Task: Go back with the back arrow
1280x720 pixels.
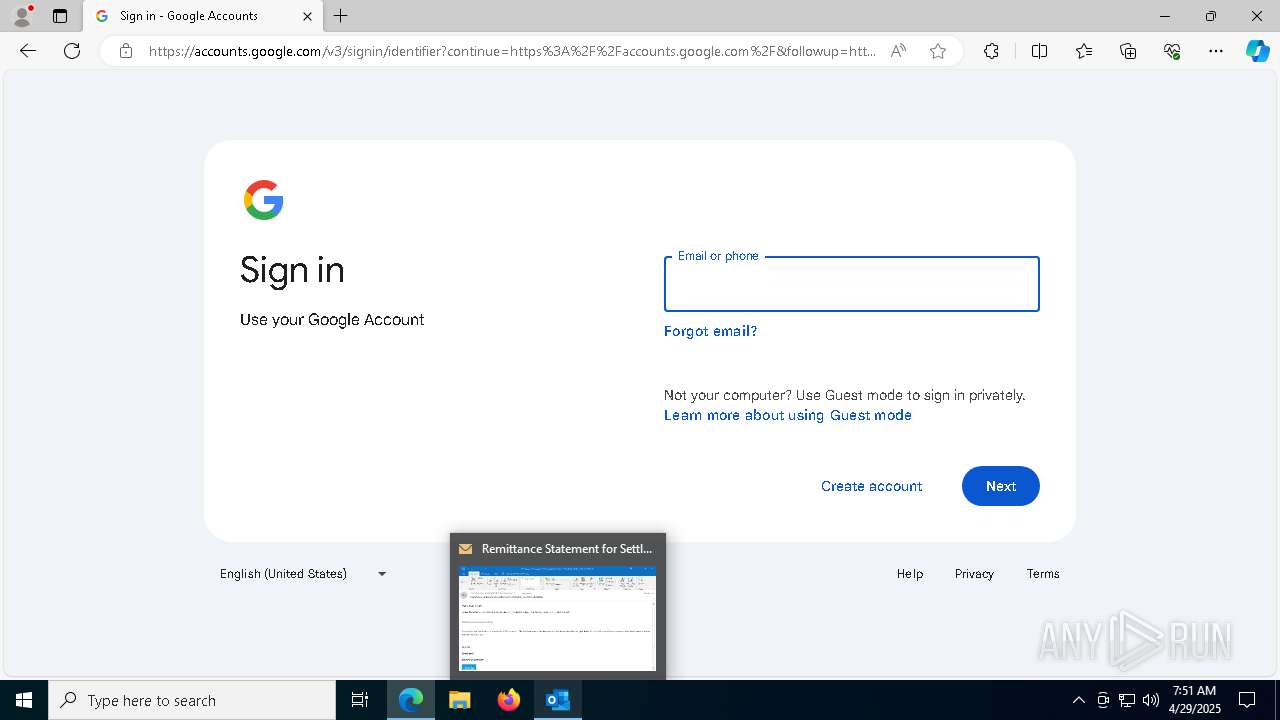Action: pos(28,51)
